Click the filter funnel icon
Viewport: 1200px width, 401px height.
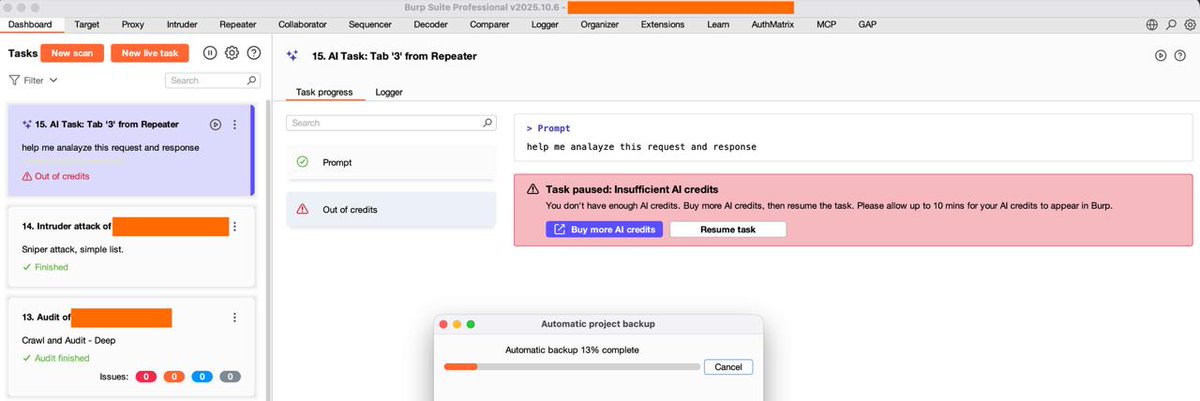coord(15,80)
